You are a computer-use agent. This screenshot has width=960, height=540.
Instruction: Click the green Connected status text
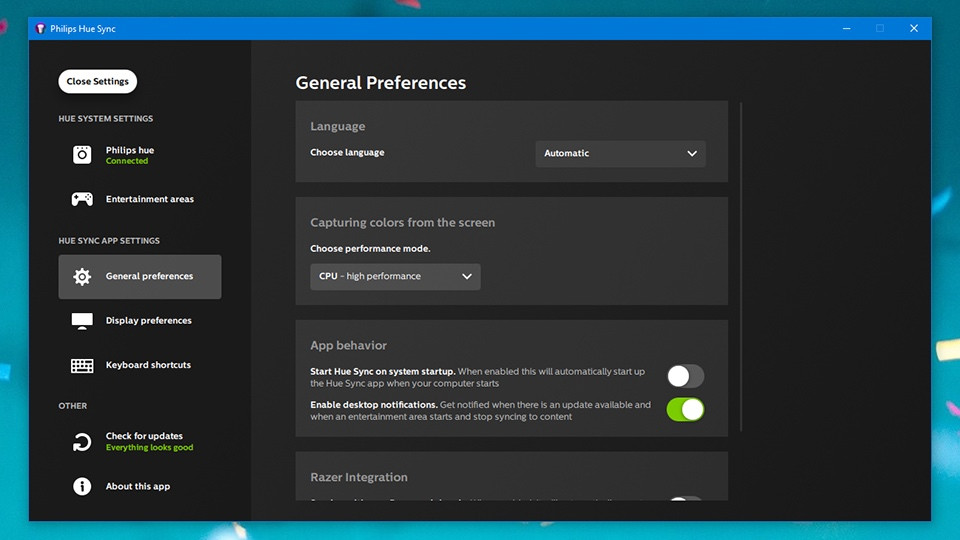pyautogui.click(x=127, y=161)
